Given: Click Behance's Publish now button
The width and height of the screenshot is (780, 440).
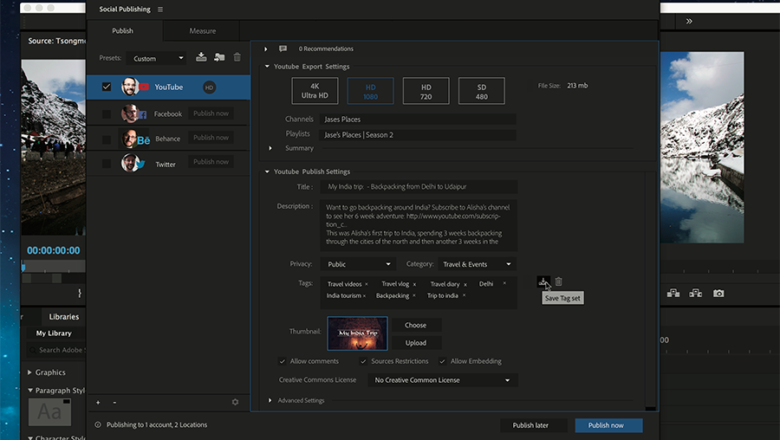Looking at the screenshot, I should click(x=211, y=138).
